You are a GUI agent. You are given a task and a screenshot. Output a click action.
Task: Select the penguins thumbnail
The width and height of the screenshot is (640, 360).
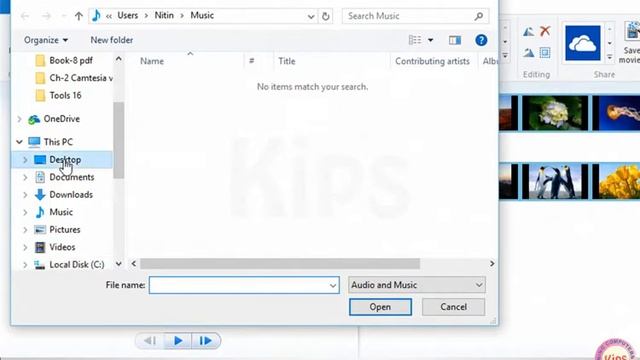555,182
